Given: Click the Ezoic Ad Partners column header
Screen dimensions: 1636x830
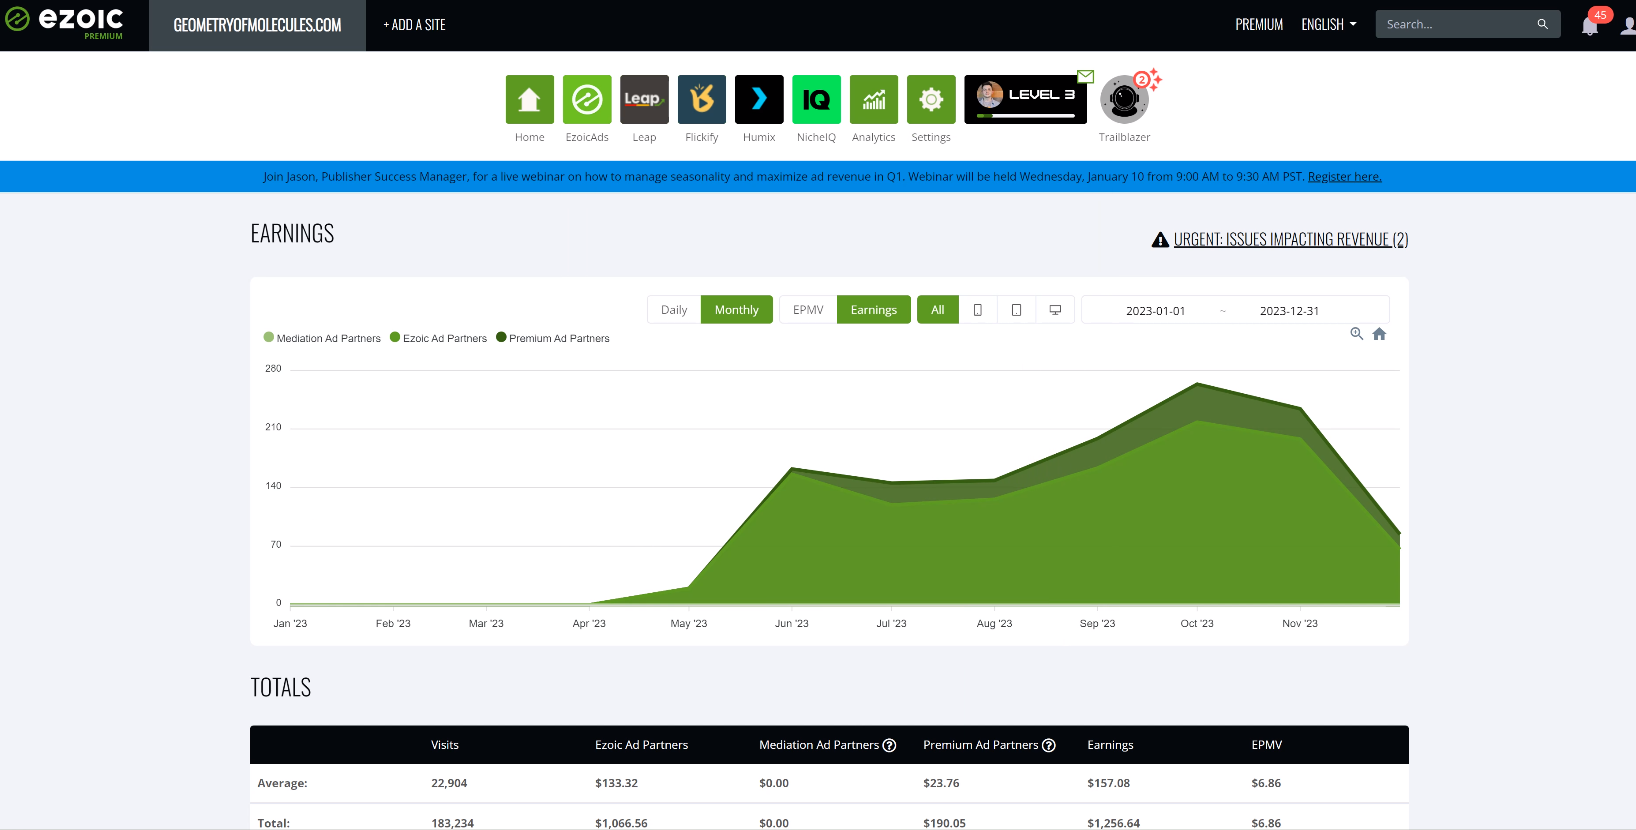Looking at the screenshot, I should (641, 745).
